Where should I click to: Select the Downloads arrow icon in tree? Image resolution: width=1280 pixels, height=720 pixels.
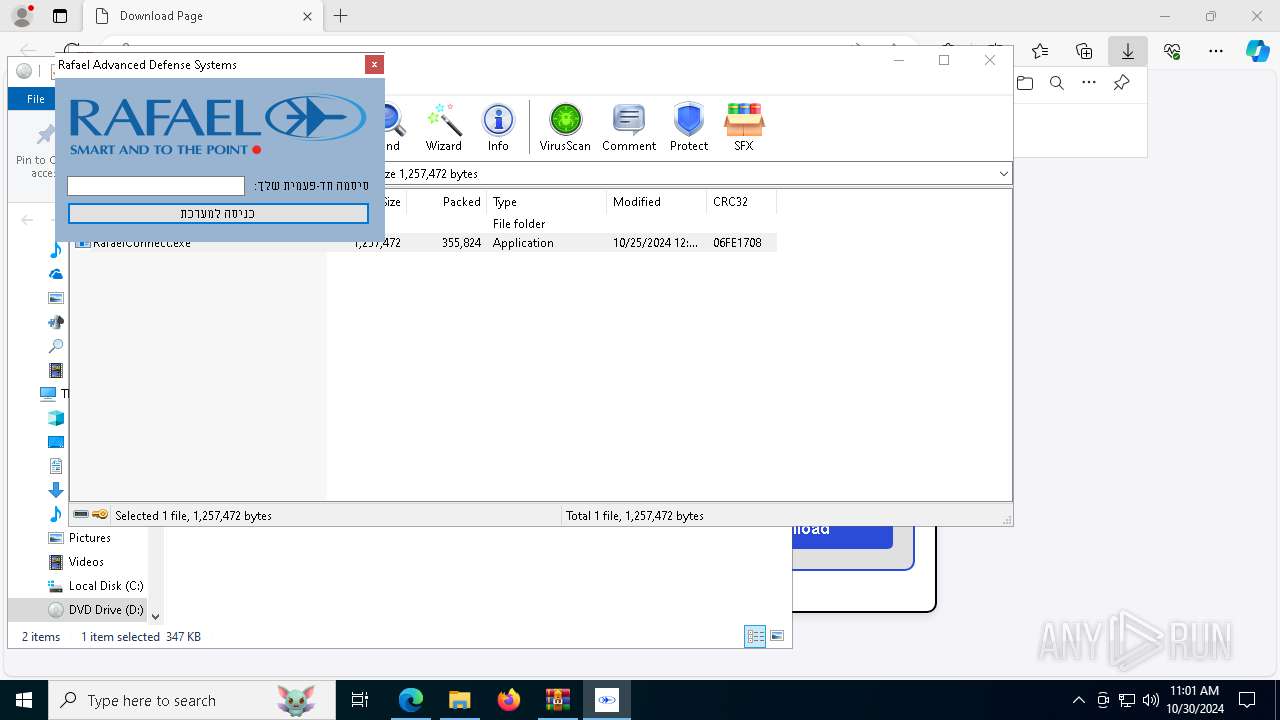pos(56,490)
